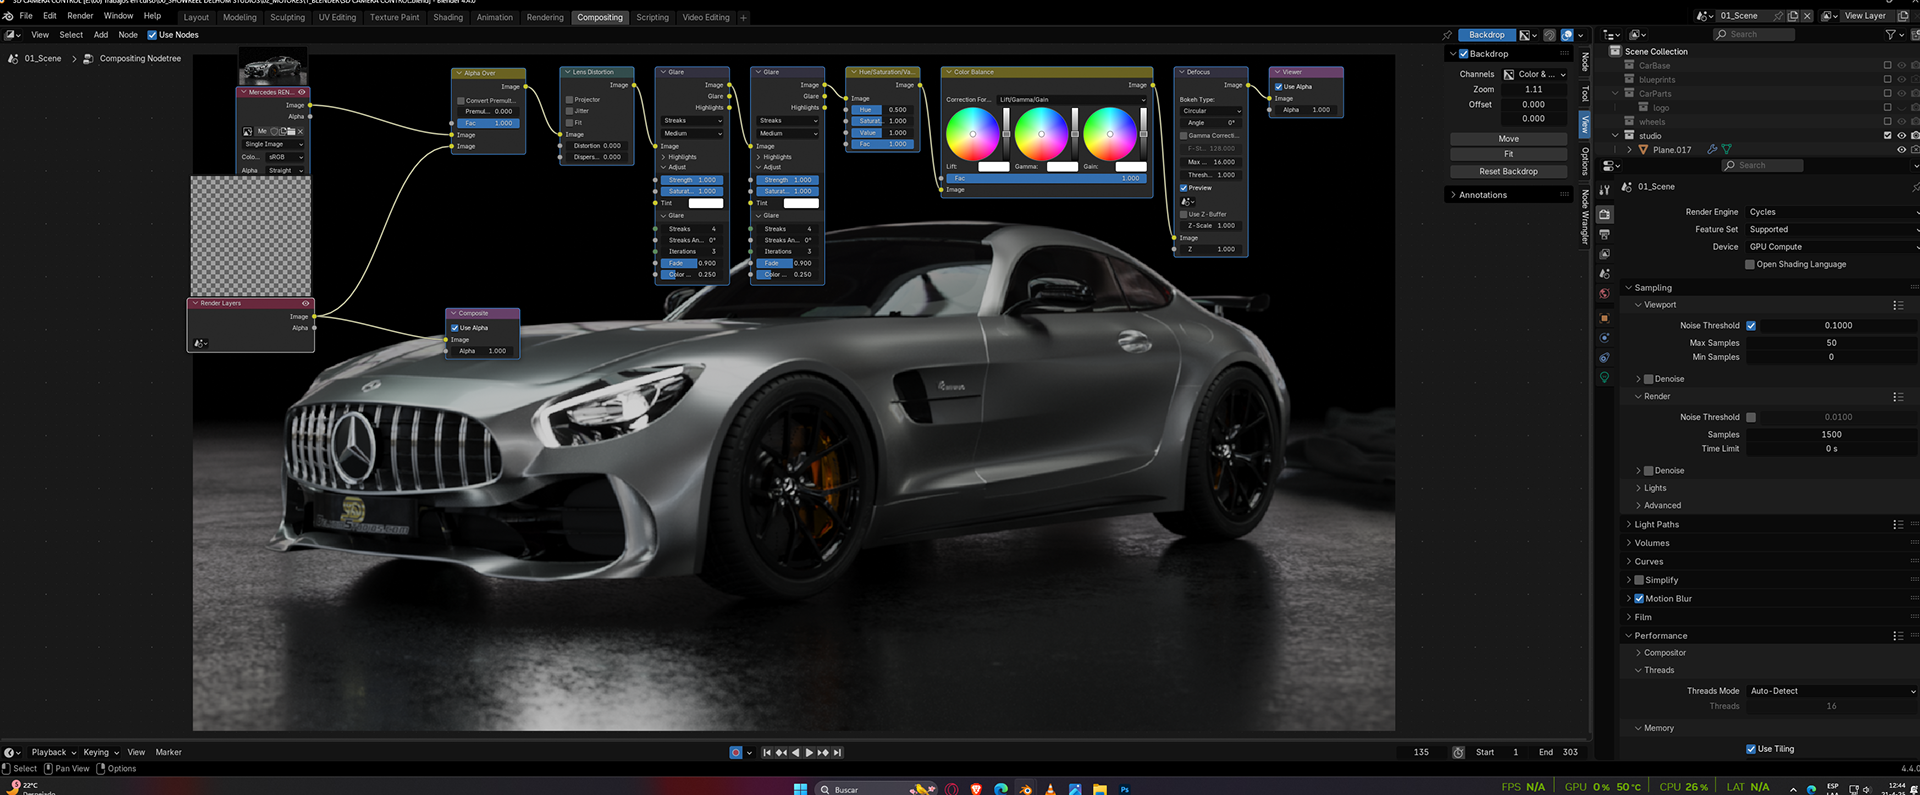Click the mesh data icon on Plane.017
The image size is (1920, 795).
(1726, 150)
